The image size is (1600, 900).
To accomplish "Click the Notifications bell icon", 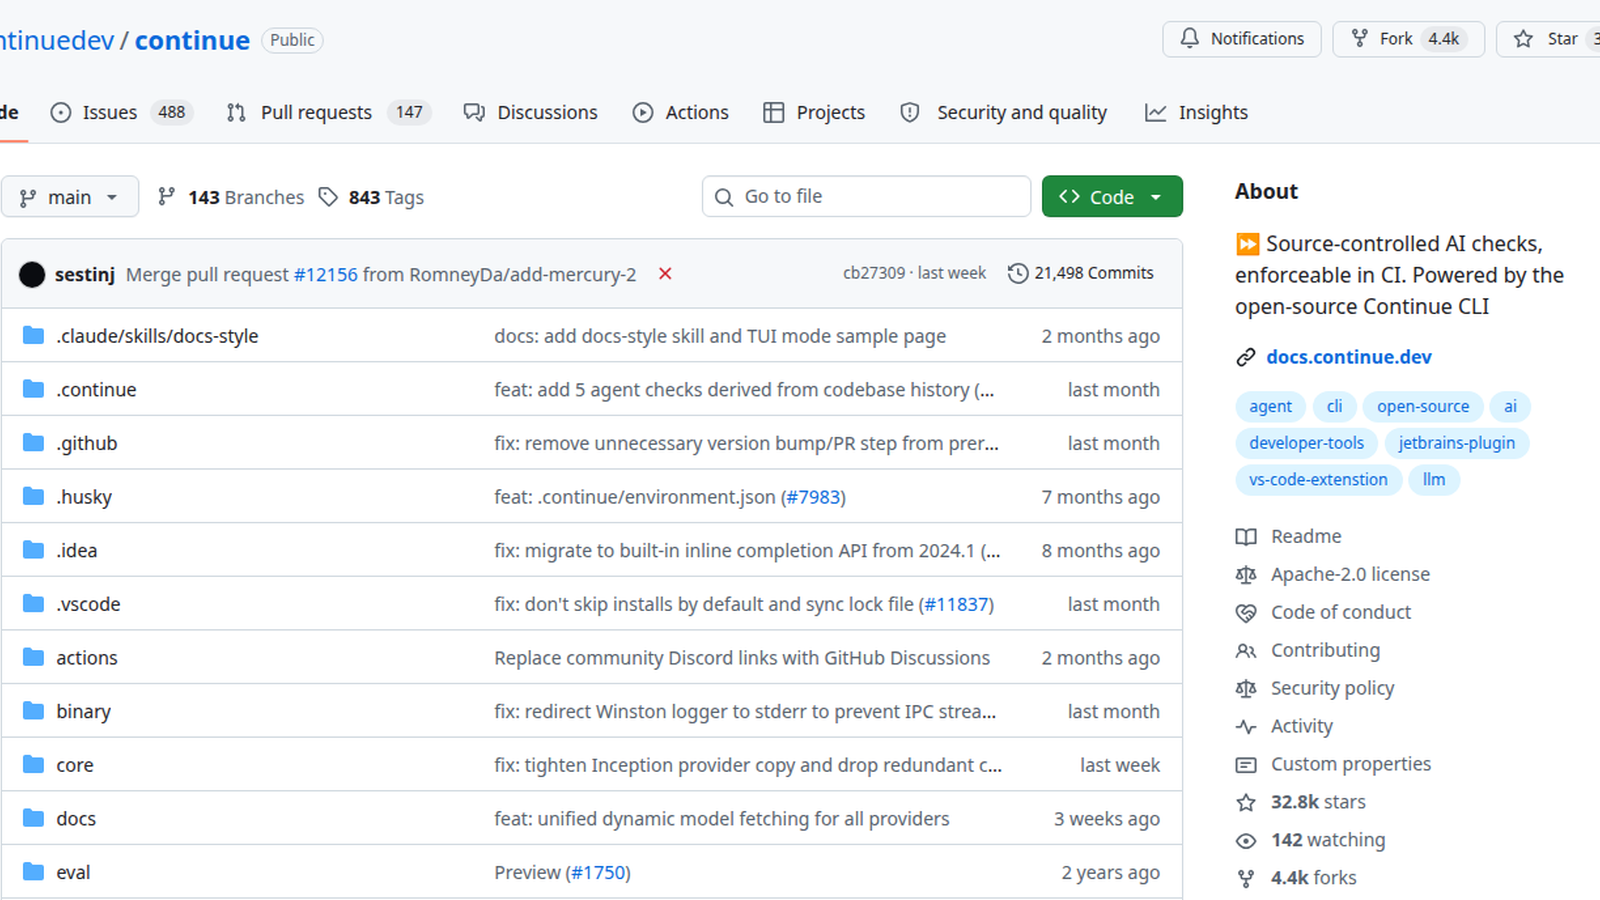I will (x=1189, y=38).
